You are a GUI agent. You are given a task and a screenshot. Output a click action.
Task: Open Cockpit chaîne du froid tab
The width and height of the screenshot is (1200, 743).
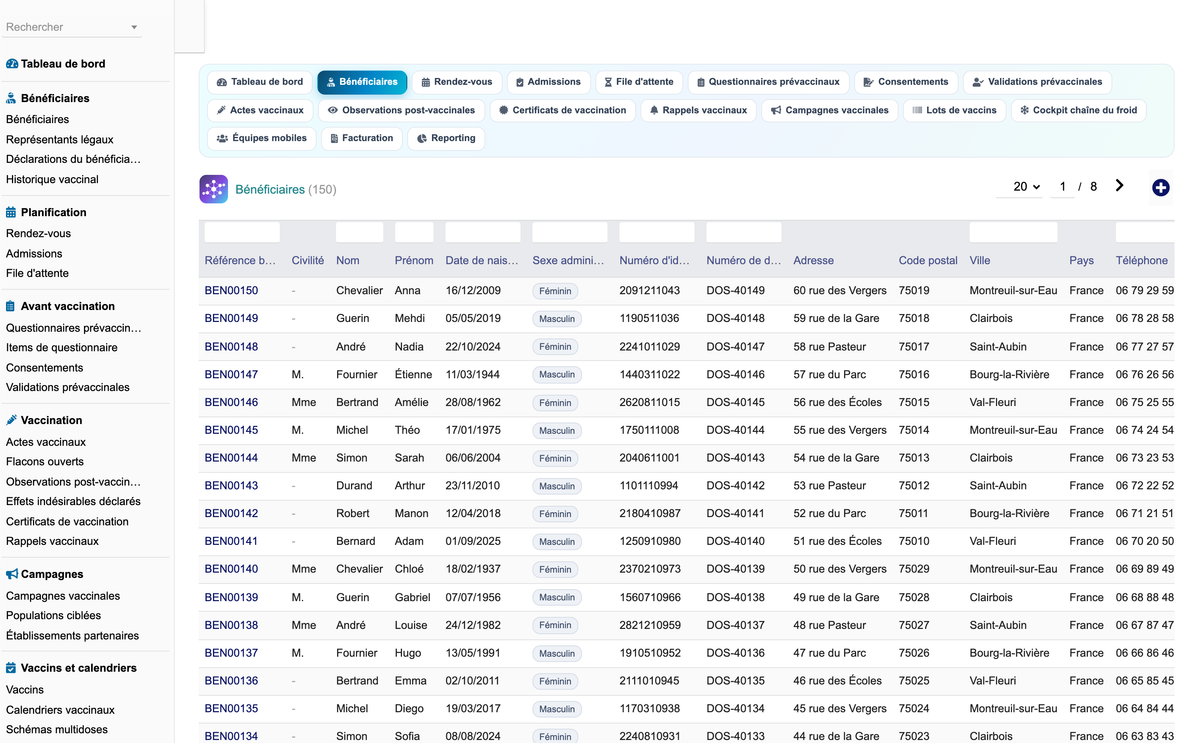pos(1079,110)
